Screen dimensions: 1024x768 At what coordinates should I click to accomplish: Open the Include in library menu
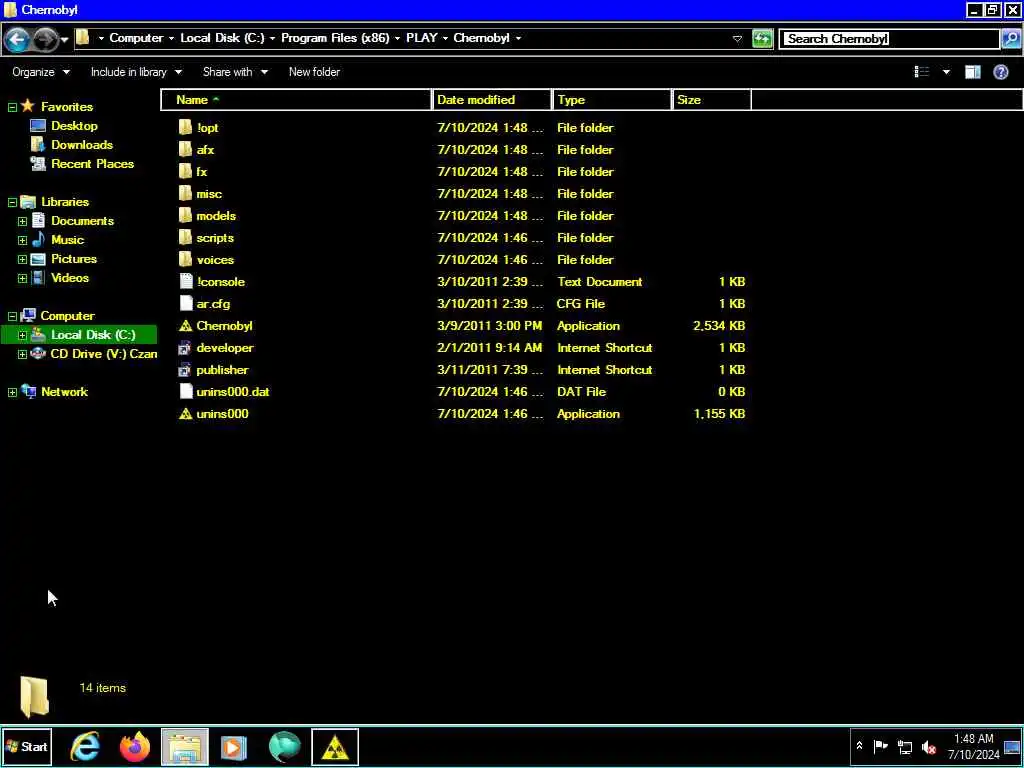(136, 72)
